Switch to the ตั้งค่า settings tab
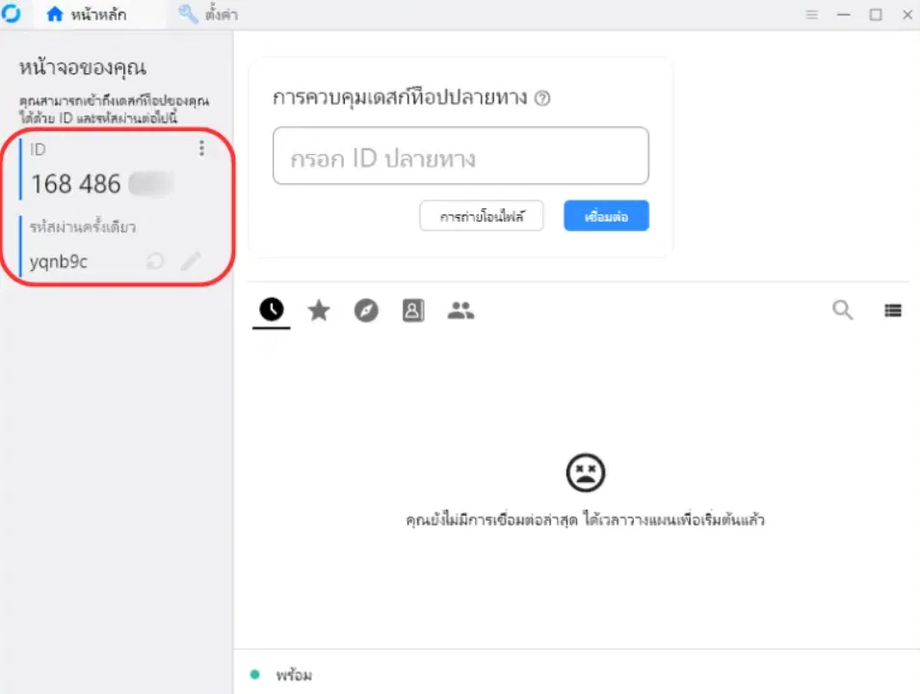The width and height of the screenshot is (920, 694). point(208,14)
